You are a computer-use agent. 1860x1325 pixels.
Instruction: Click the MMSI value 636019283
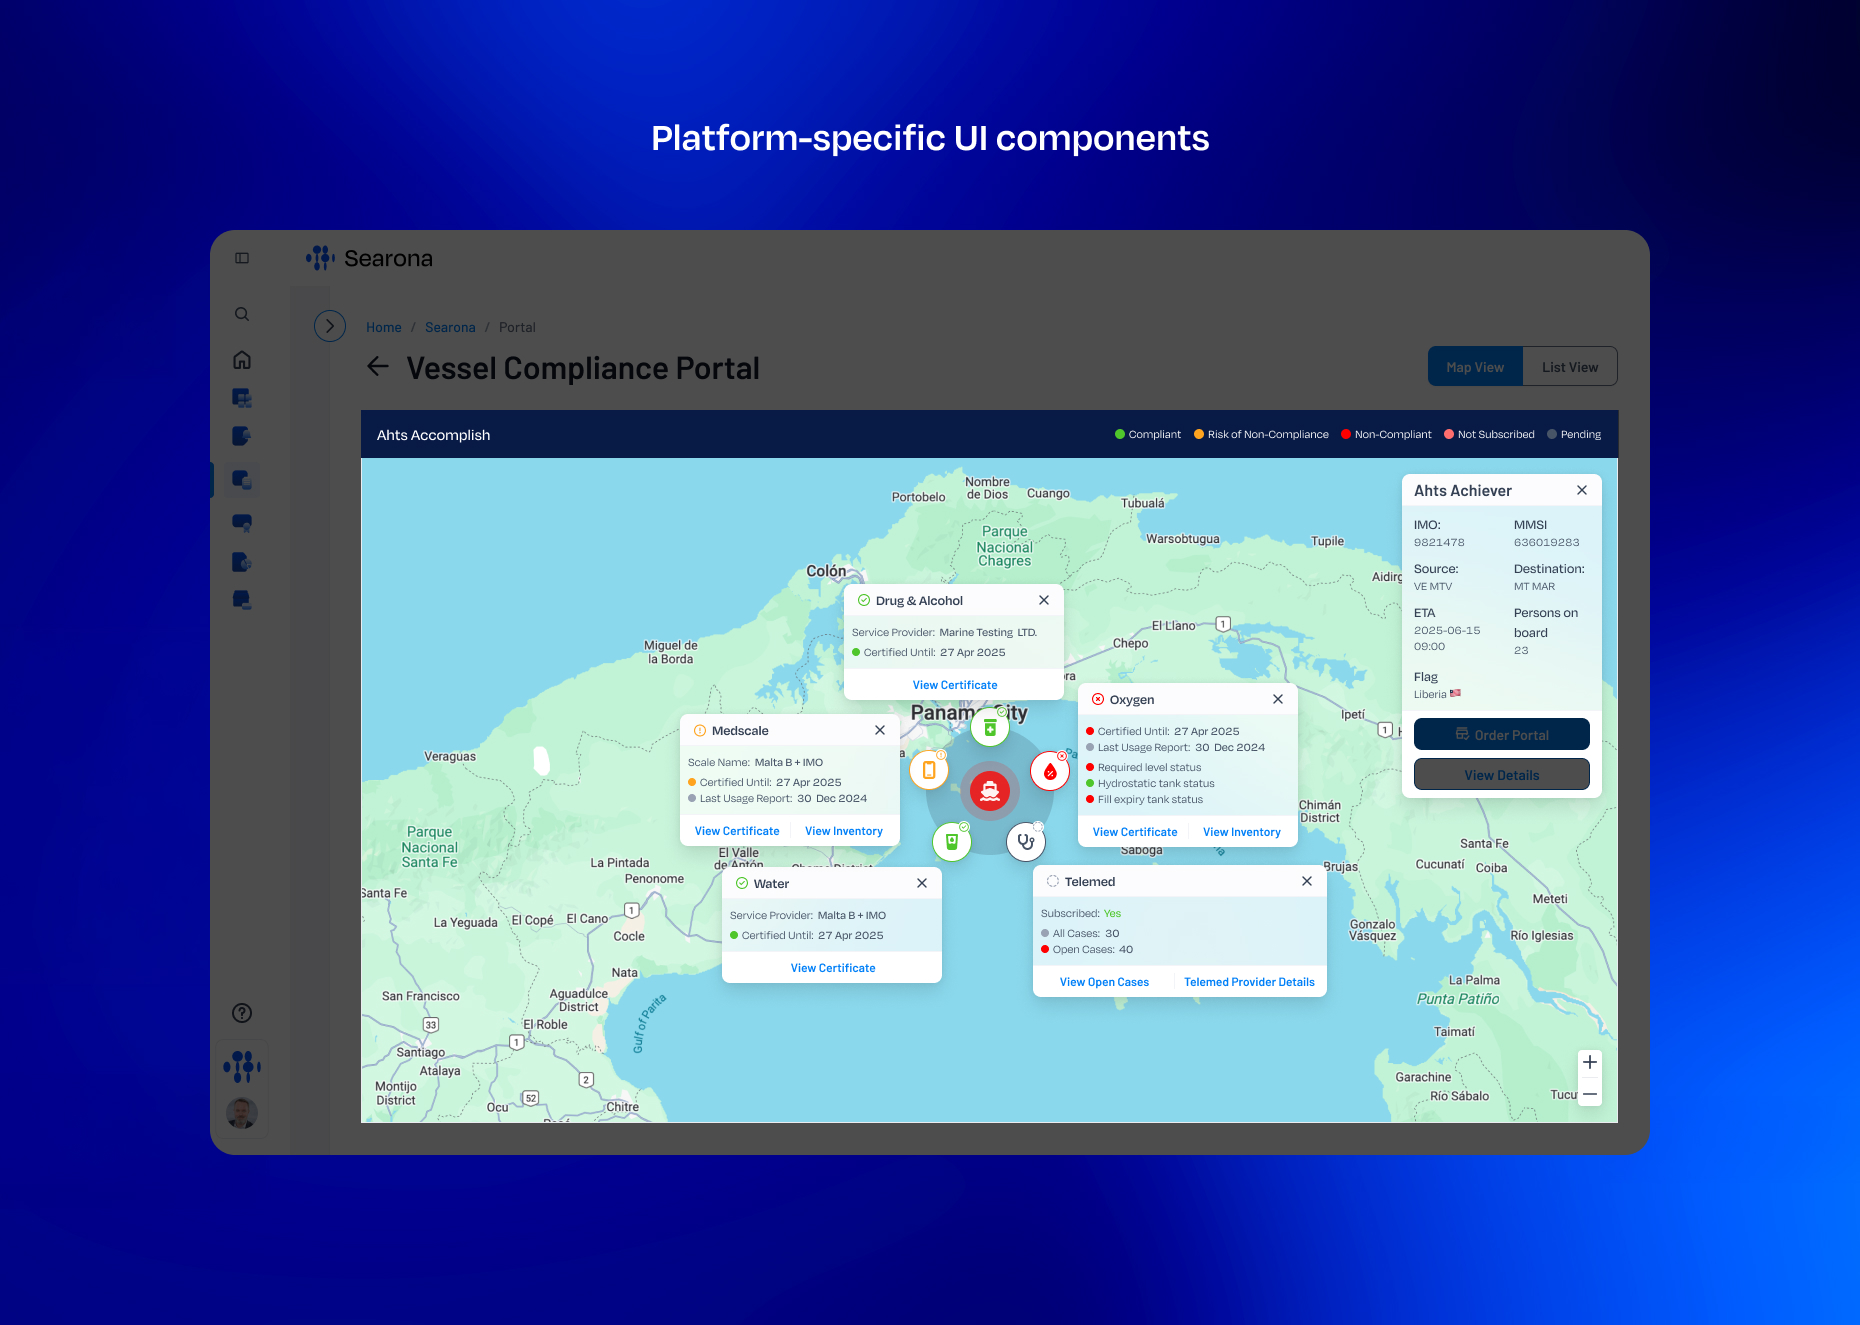click(x=1547, y=542)
